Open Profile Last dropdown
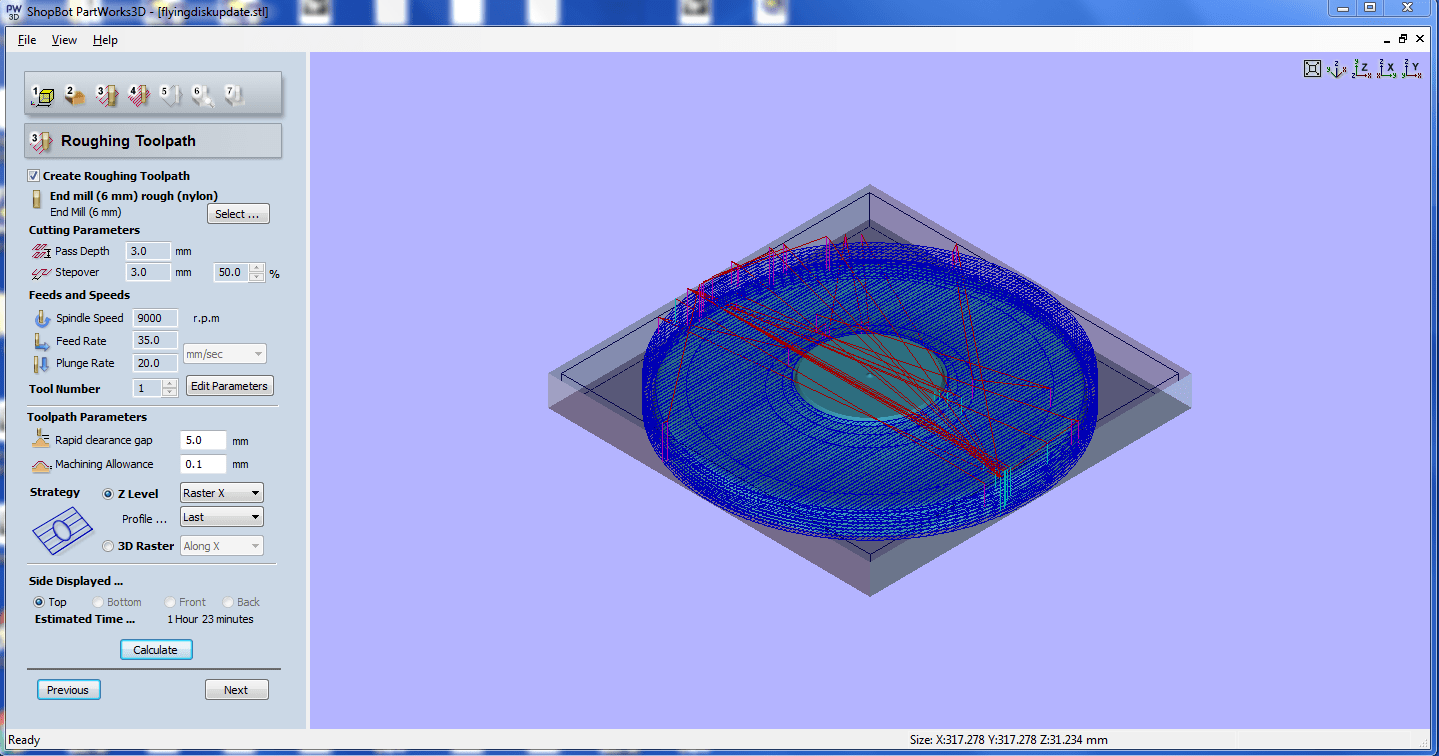Viewport: 1439px width, 756px height. tap(221, 517)
